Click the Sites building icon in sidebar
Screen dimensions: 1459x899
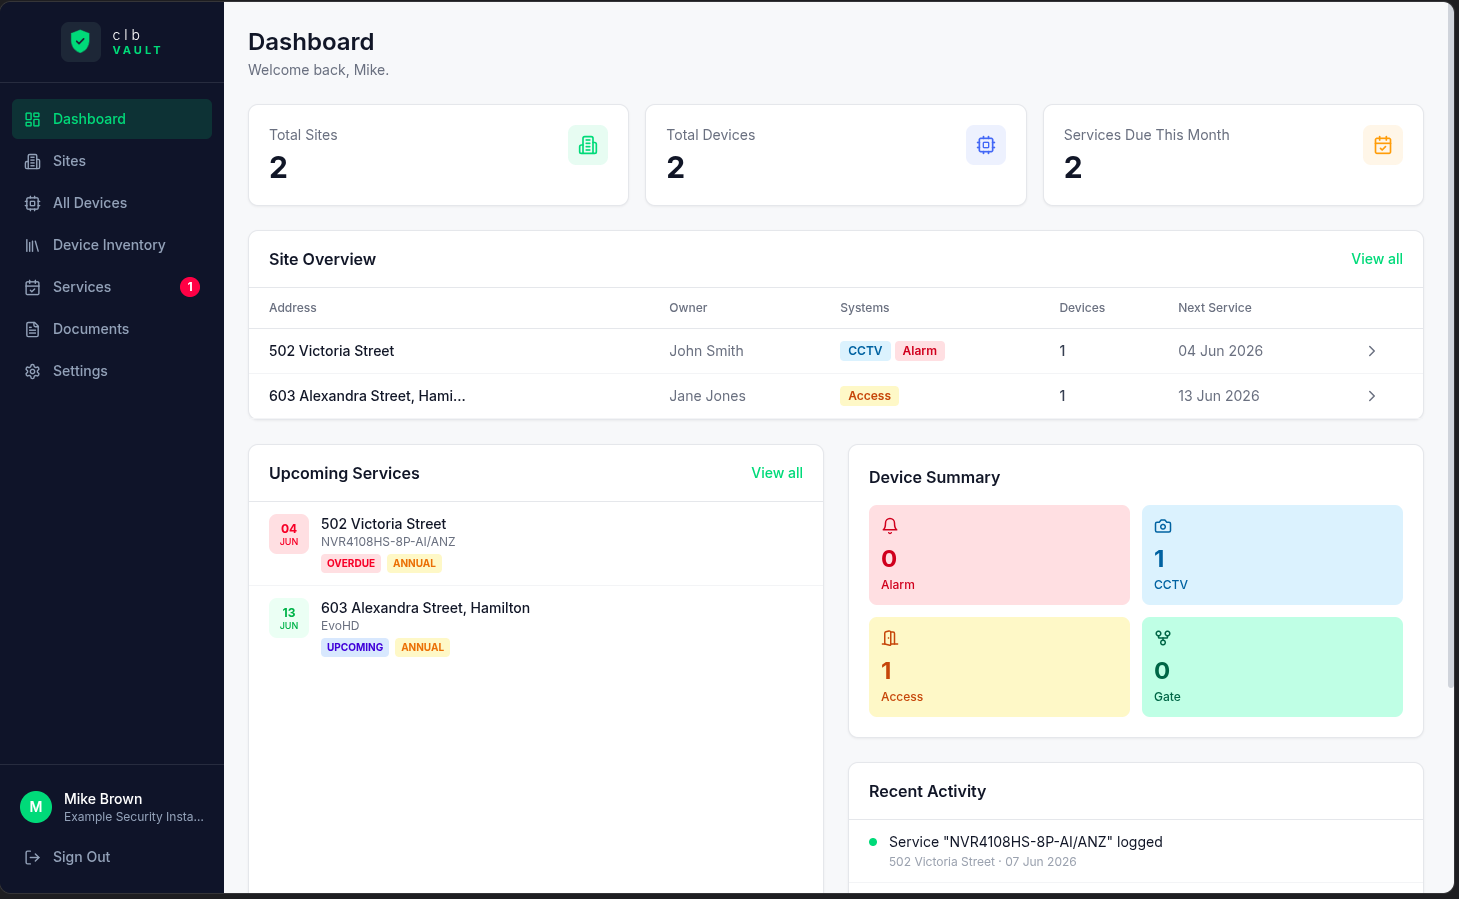click(32, 161)
